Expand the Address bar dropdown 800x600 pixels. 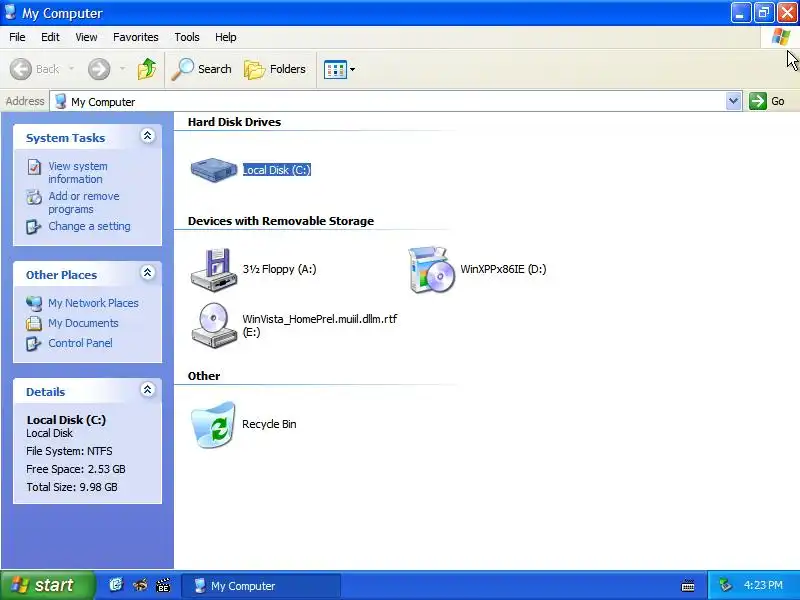[733, 101]
